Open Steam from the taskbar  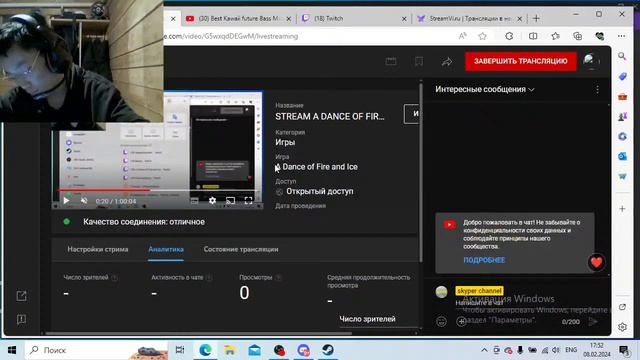[327, 350]
